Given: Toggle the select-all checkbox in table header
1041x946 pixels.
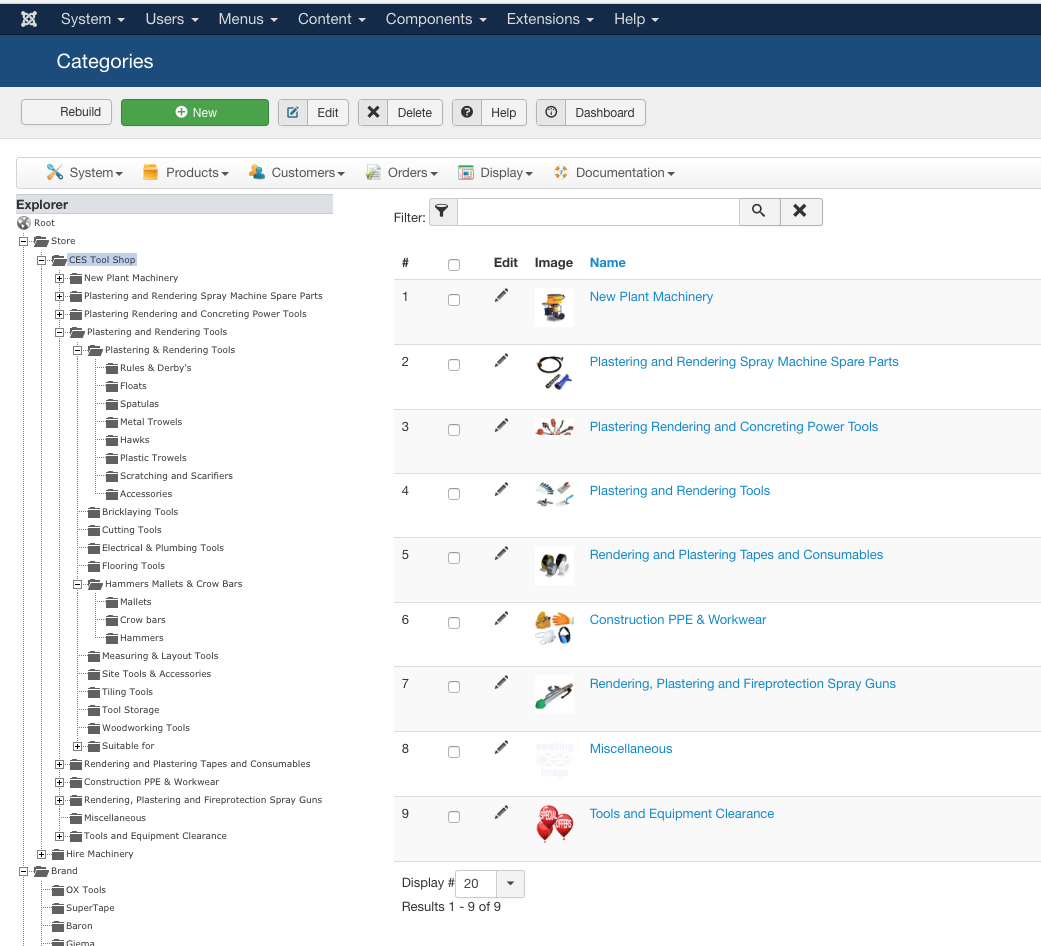Looking at the screenshot, I should click(x=454, y=265).
